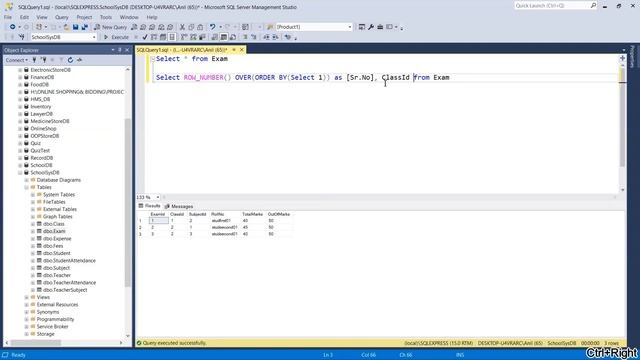Open the SchoolSysDB available databases dropdown

[x=94, y=37]
